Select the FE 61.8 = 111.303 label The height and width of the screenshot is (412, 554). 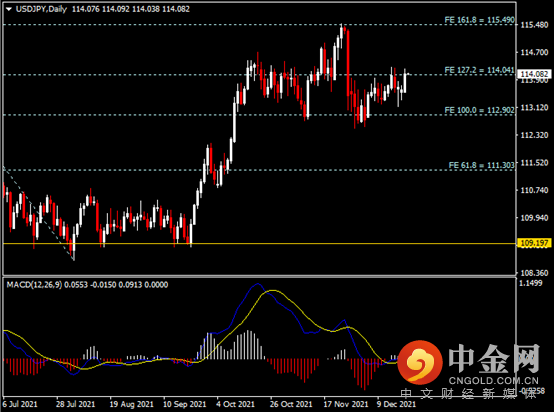point(482,165)
